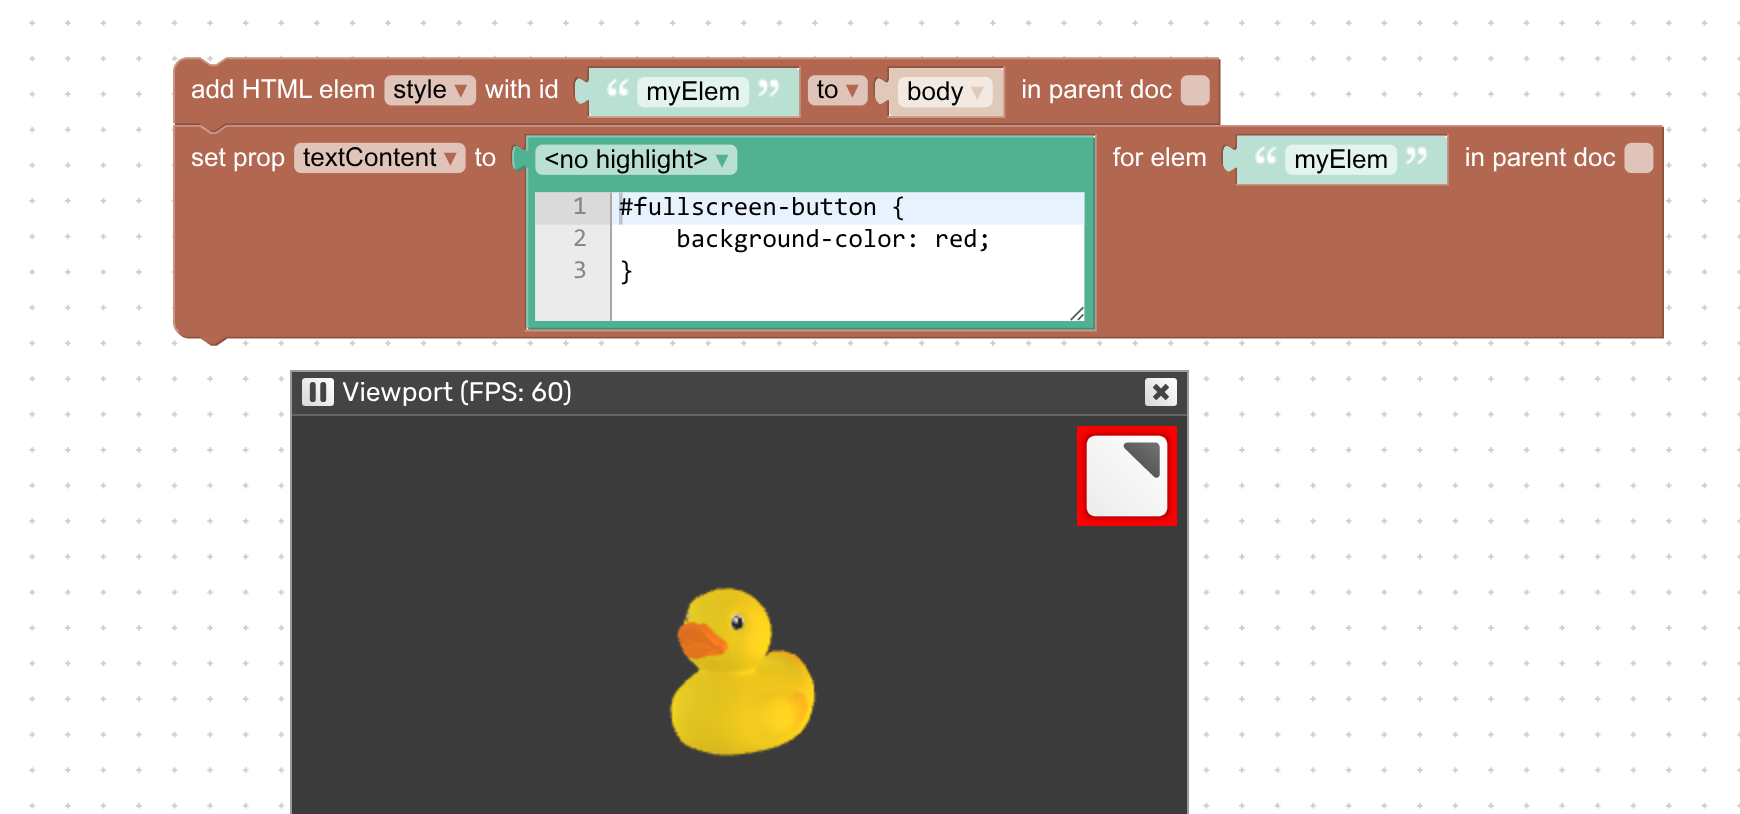
Task: Select the 'set prop' block label
Action: click(x=238, y=158)
